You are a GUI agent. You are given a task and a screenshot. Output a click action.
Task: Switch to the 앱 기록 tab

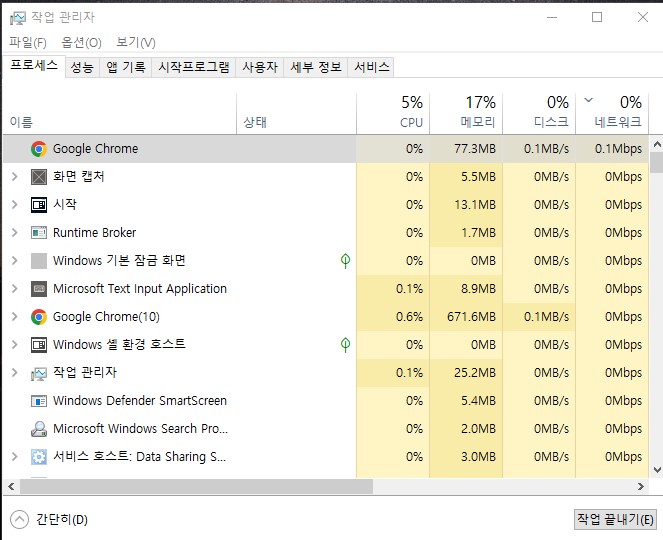126,67
